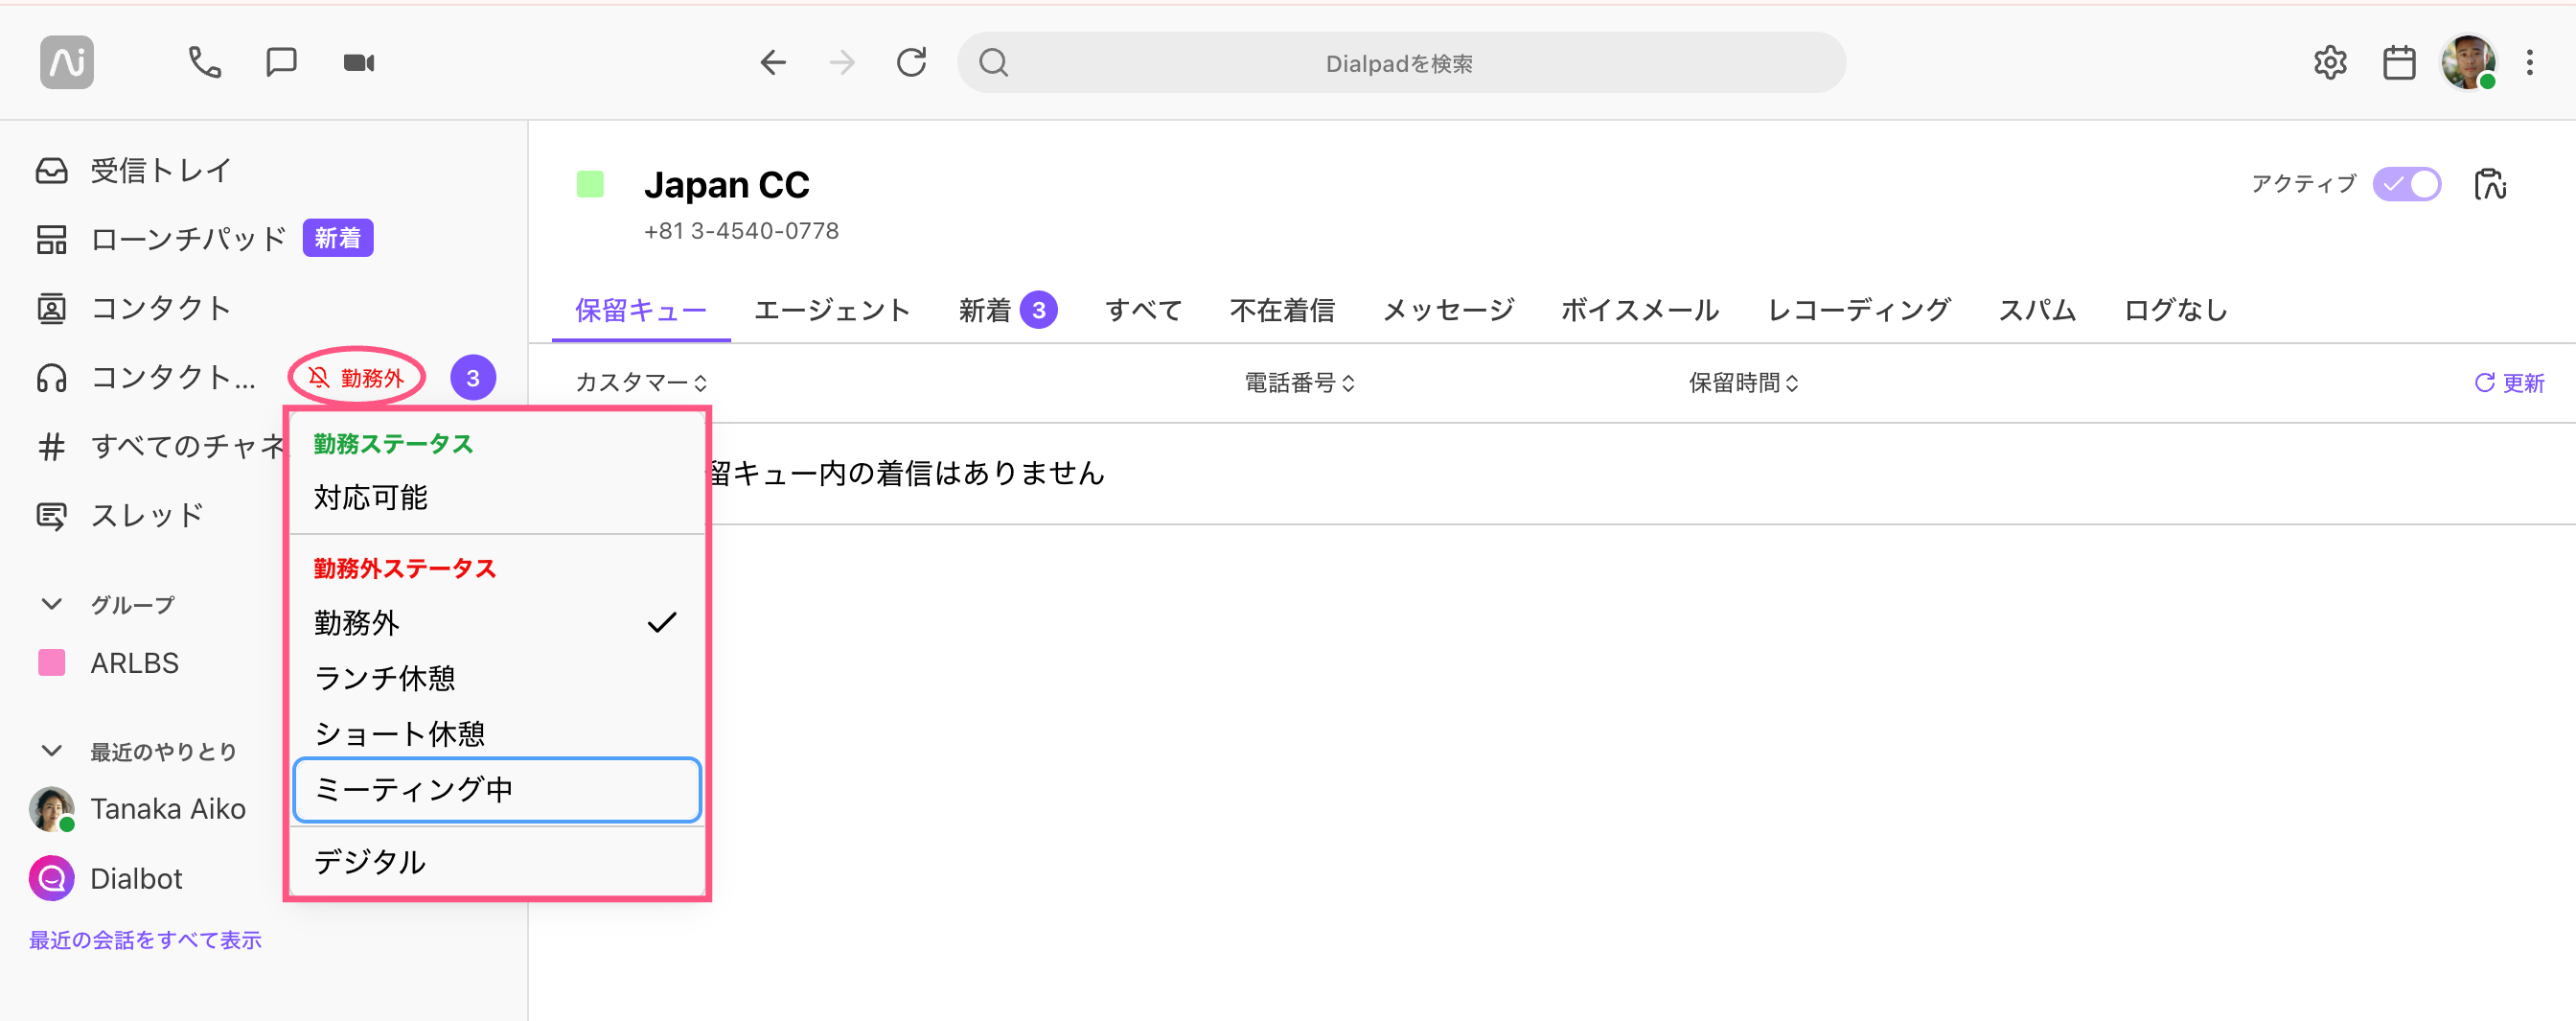This screenshot has height=1021, width=2576.
Task: Select 勤務外 status option
Action: click(x=497, y=623)
